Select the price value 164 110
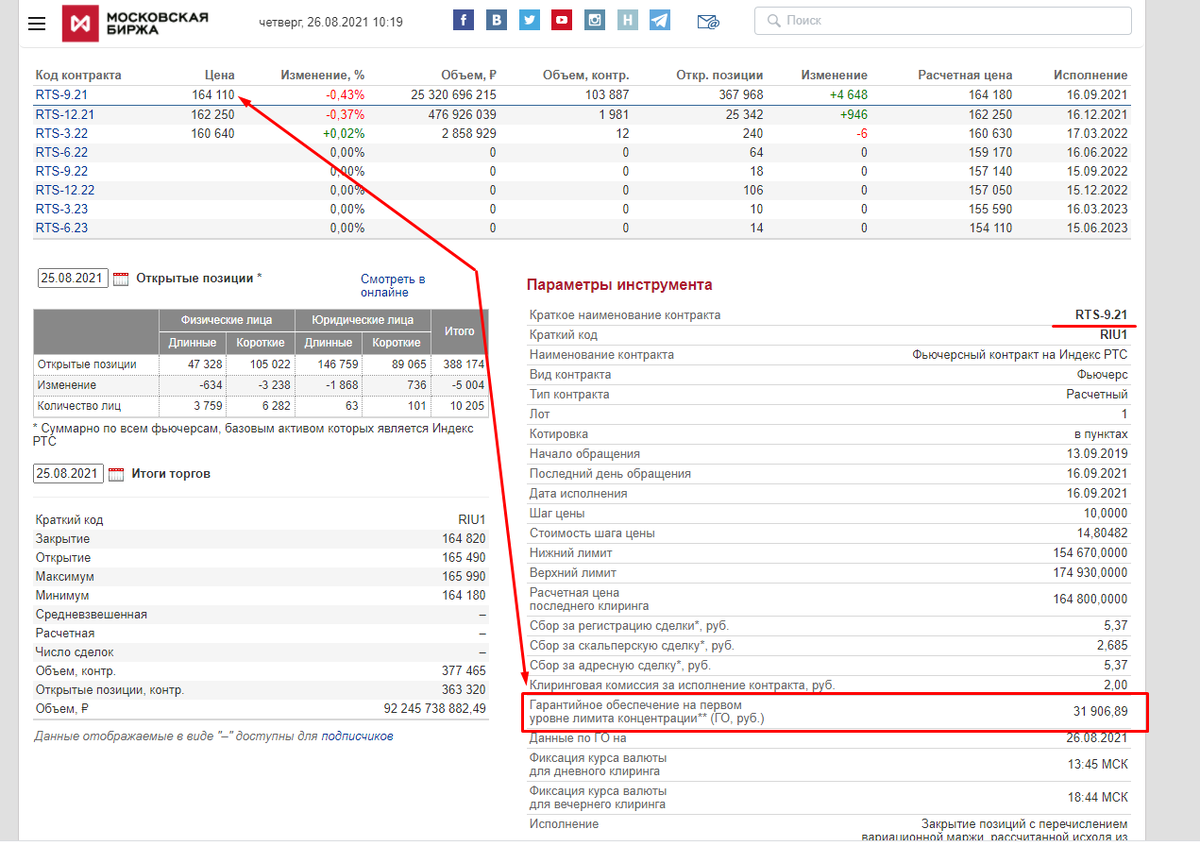The width and height of the screenshot is (1200, 846). [x=213, y=95]
